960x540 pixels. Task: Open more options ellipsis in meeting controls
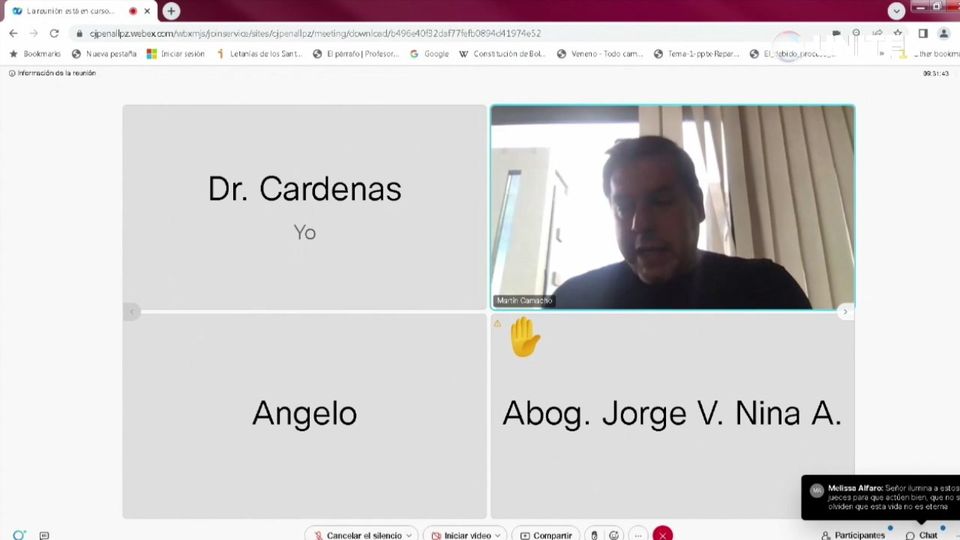(637, 535)
